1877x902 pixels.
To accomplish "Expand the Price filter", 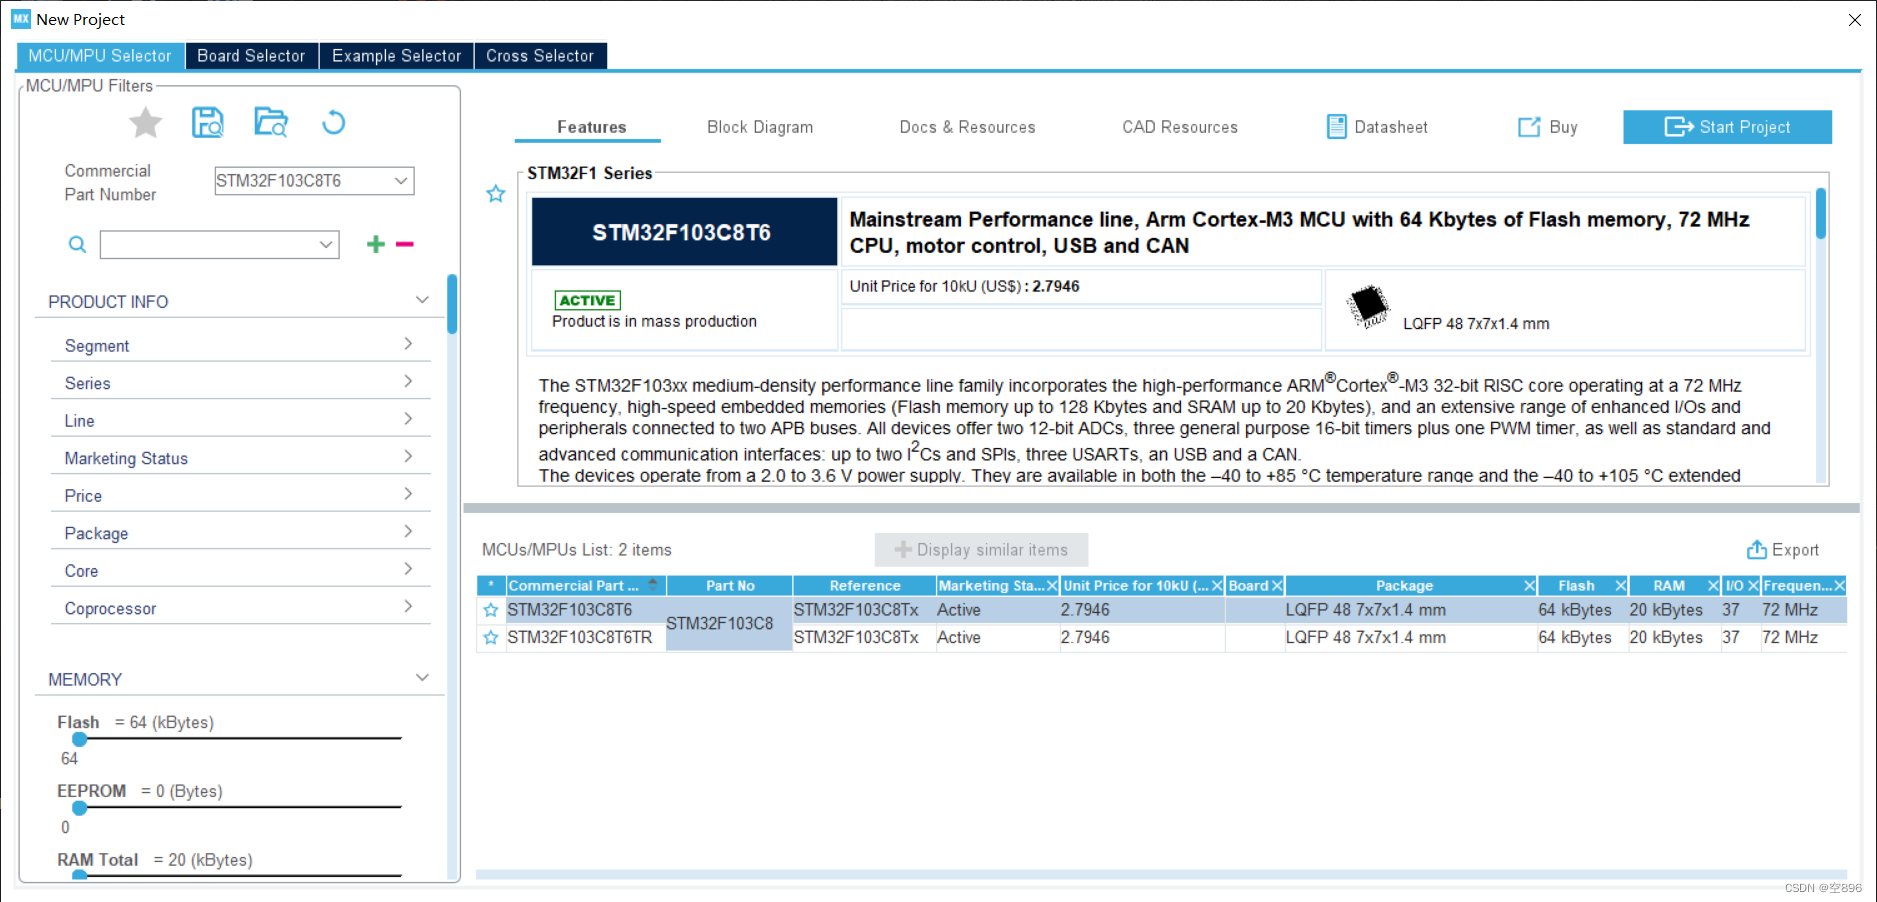I will (x=408, y=494).
